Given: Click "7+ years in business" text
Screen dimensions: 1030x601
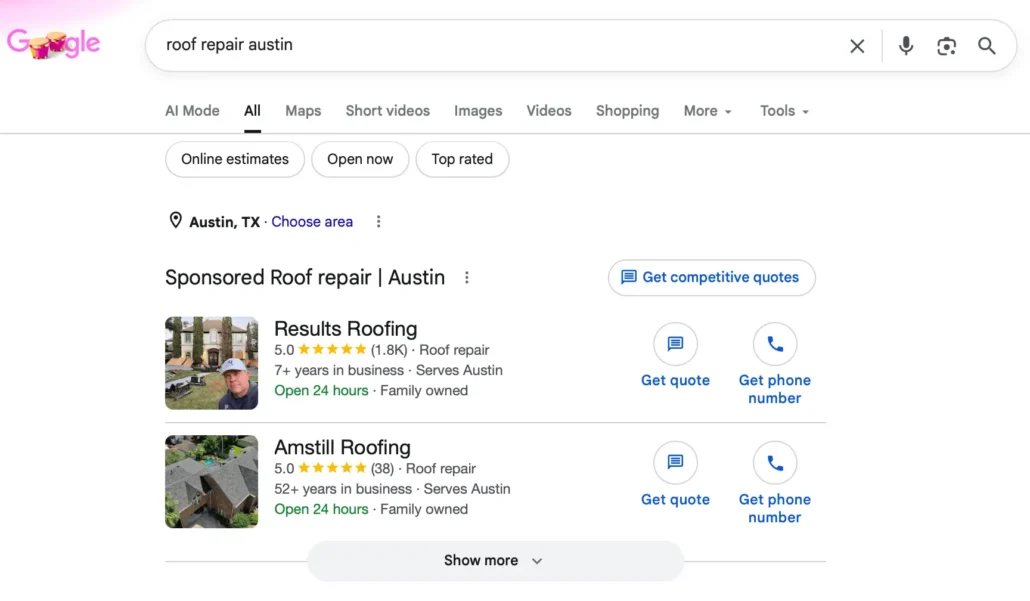Looking at the screenshot, I should [339, 370].
